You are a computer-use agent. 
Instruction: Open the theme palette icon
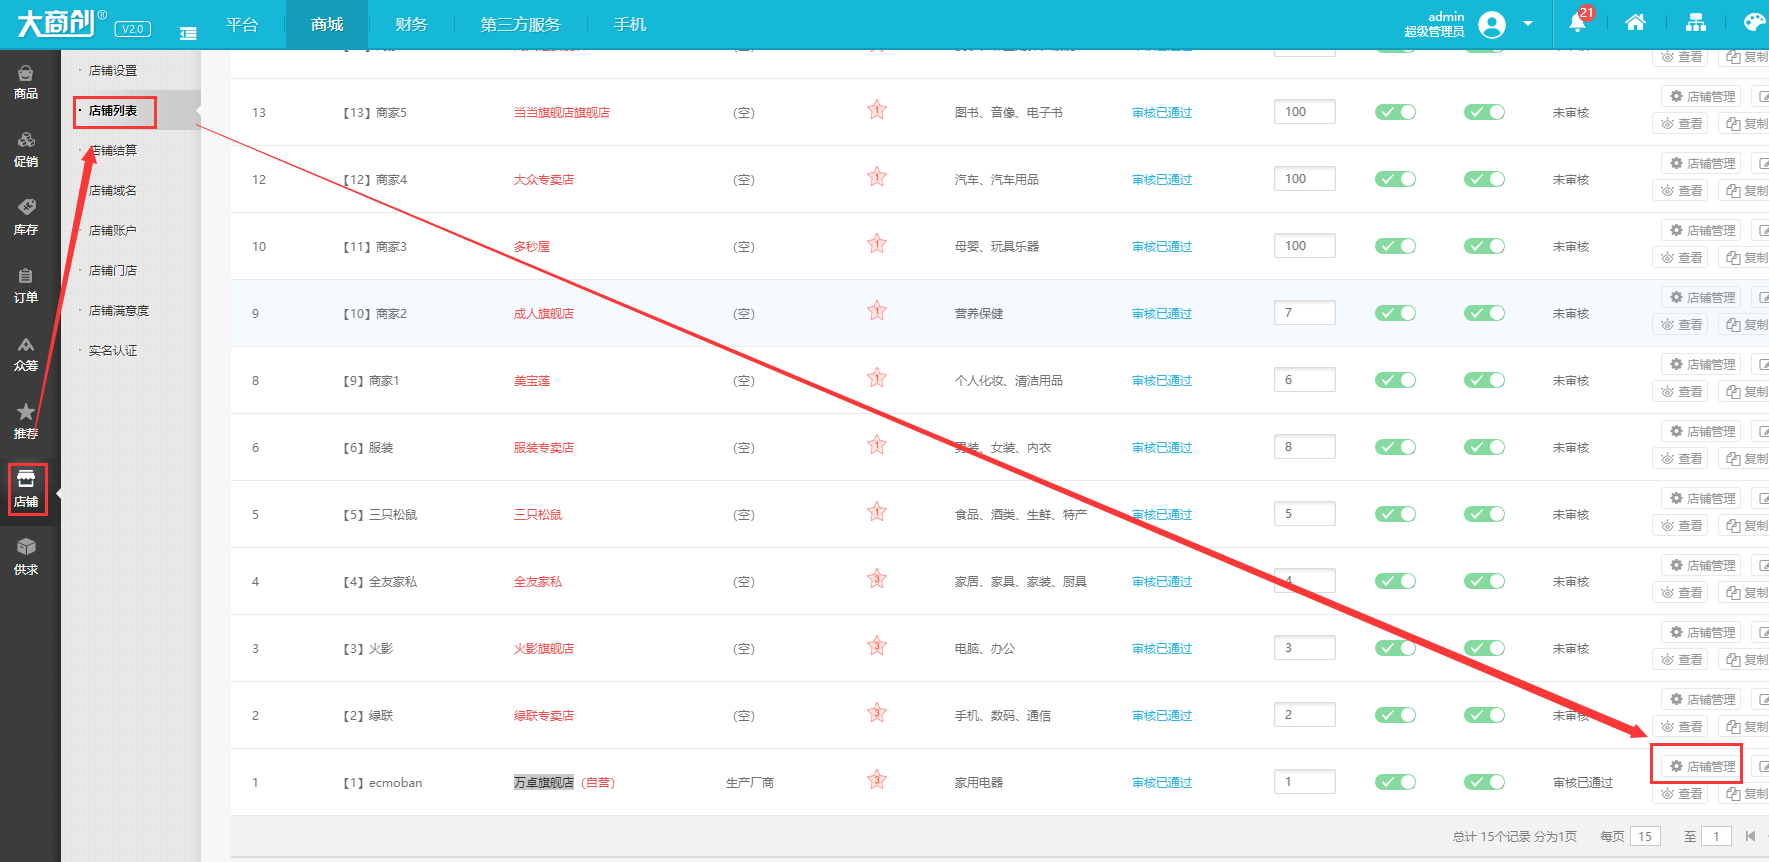coord(1754,23)
